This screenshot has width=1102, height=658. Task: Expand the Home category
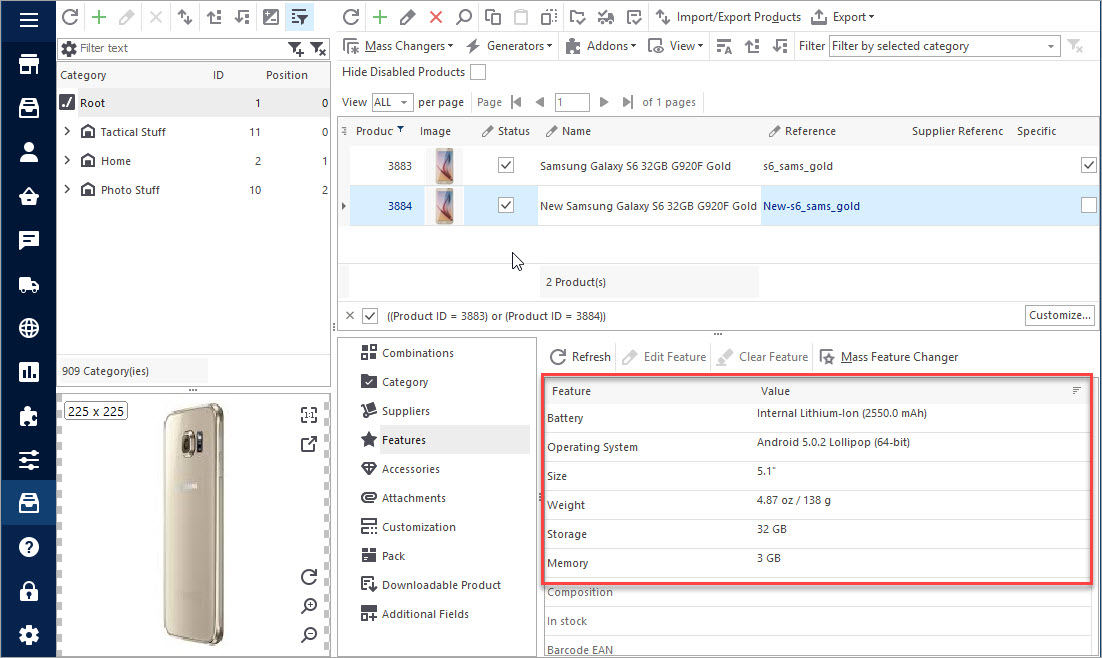point(67,160)
